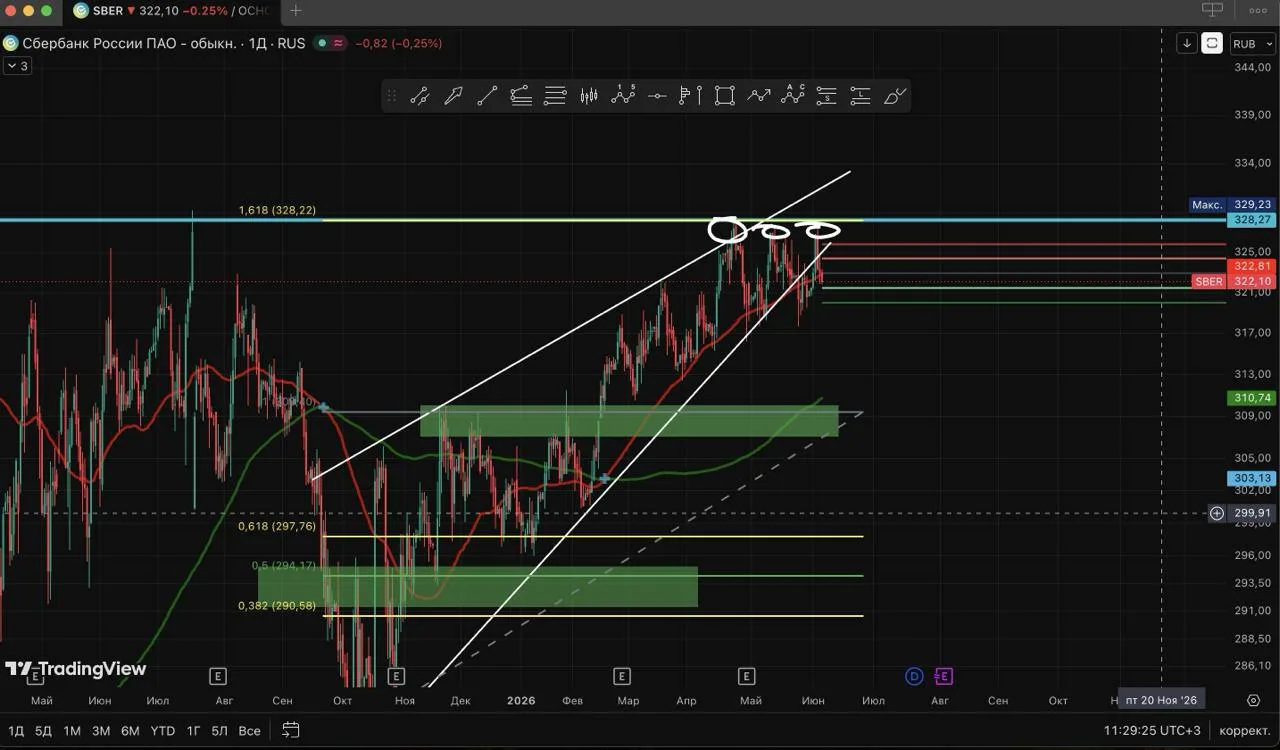The image size is (1280, 750).
Task: Click the earnings 'E' marker above Май 2026
Action: (x=746, y=677)
